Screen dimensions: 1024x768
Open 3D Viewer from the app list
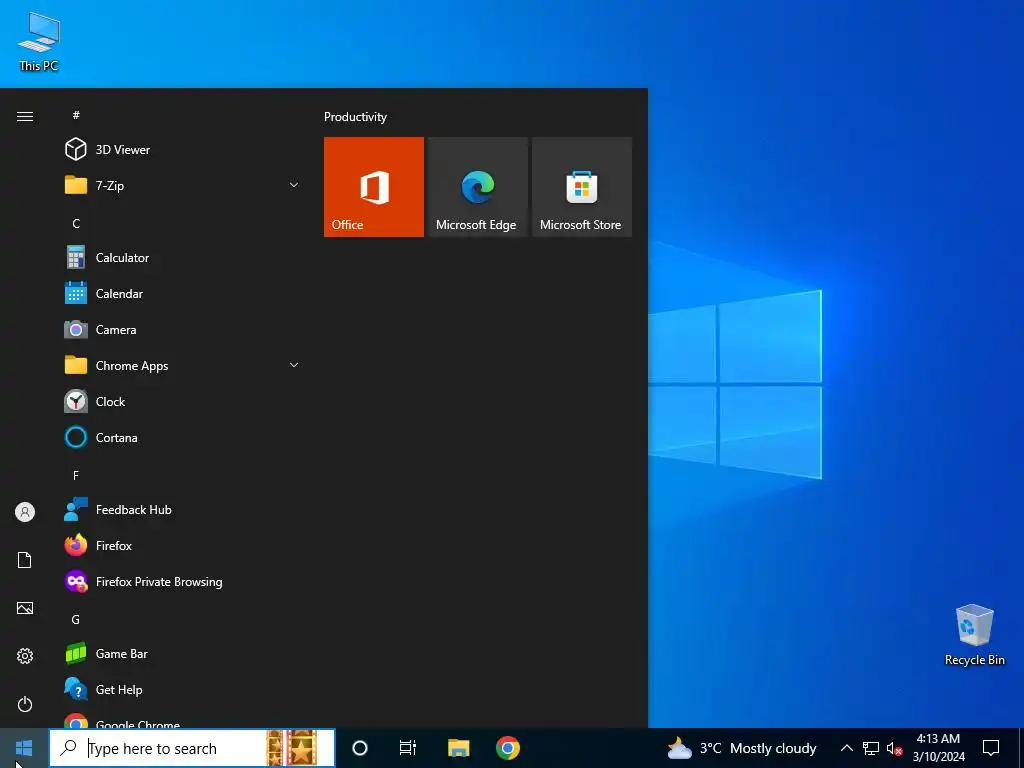pos(182,150)
